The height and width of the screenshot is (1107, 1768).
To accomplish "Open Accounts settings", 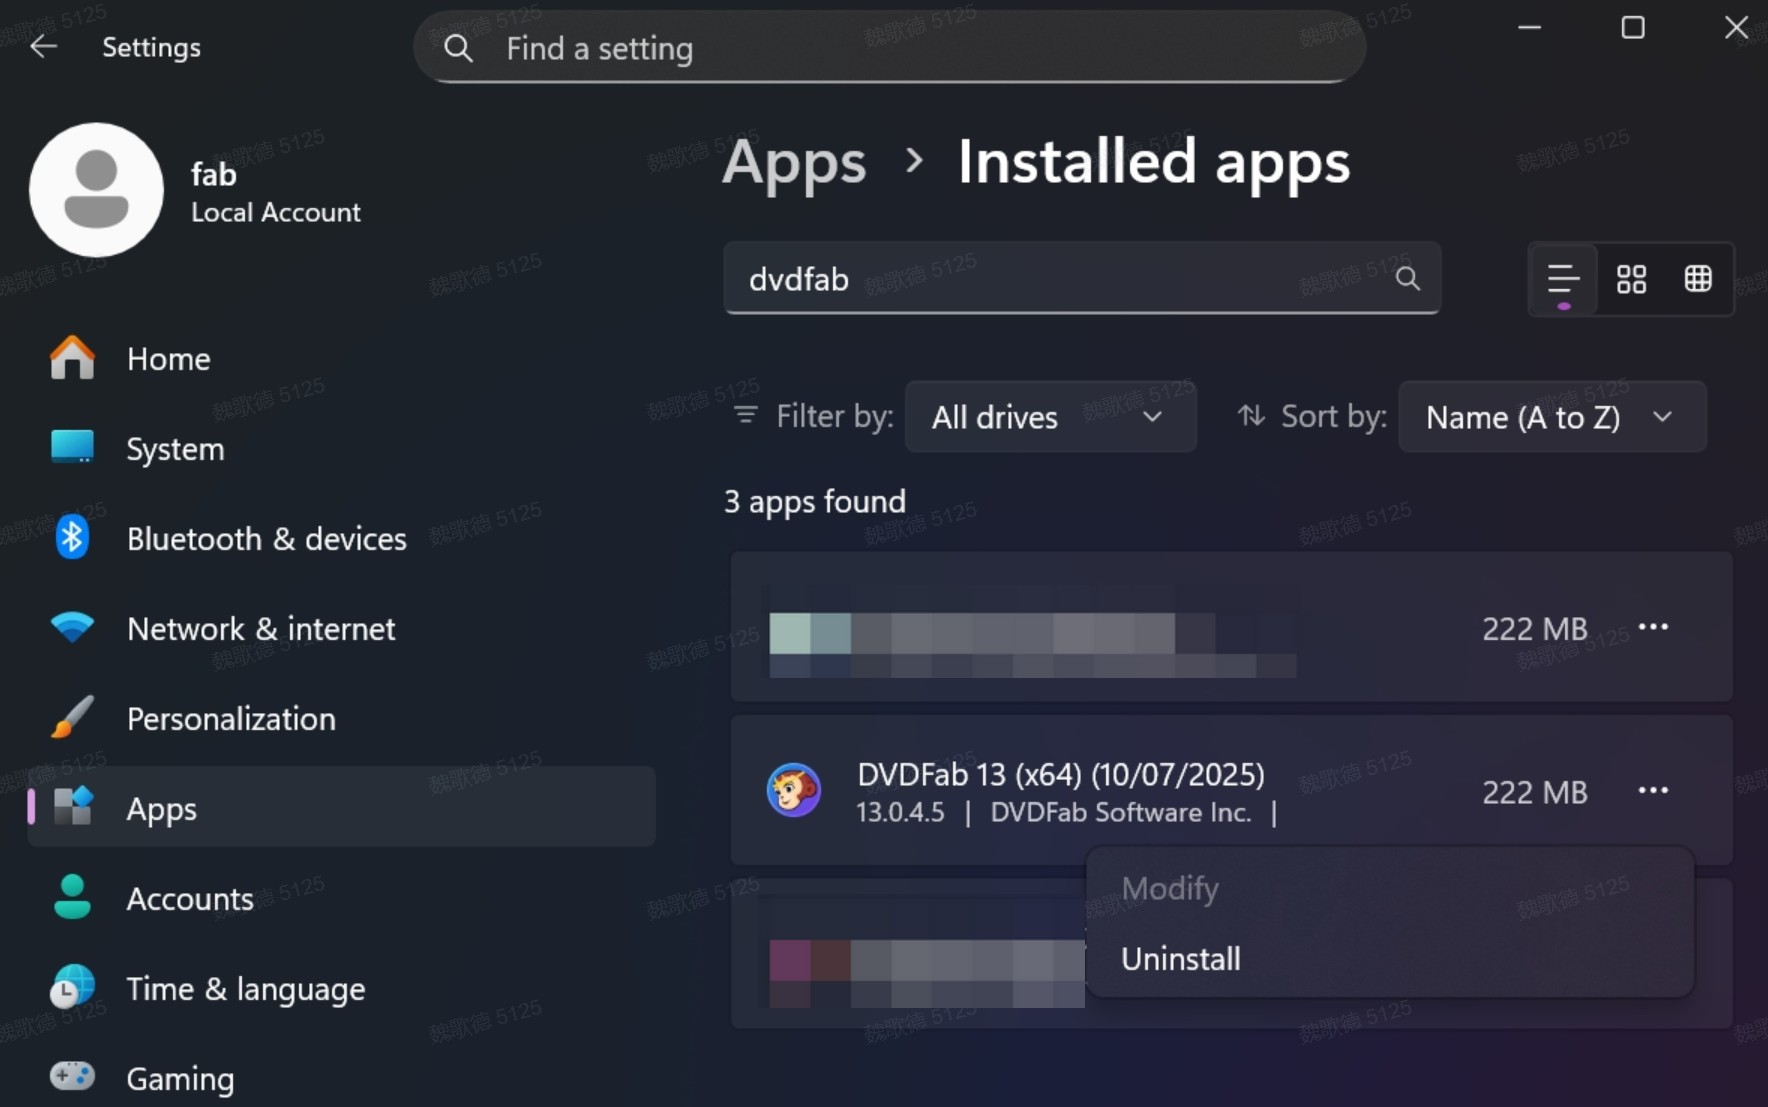I will (341, 899).
